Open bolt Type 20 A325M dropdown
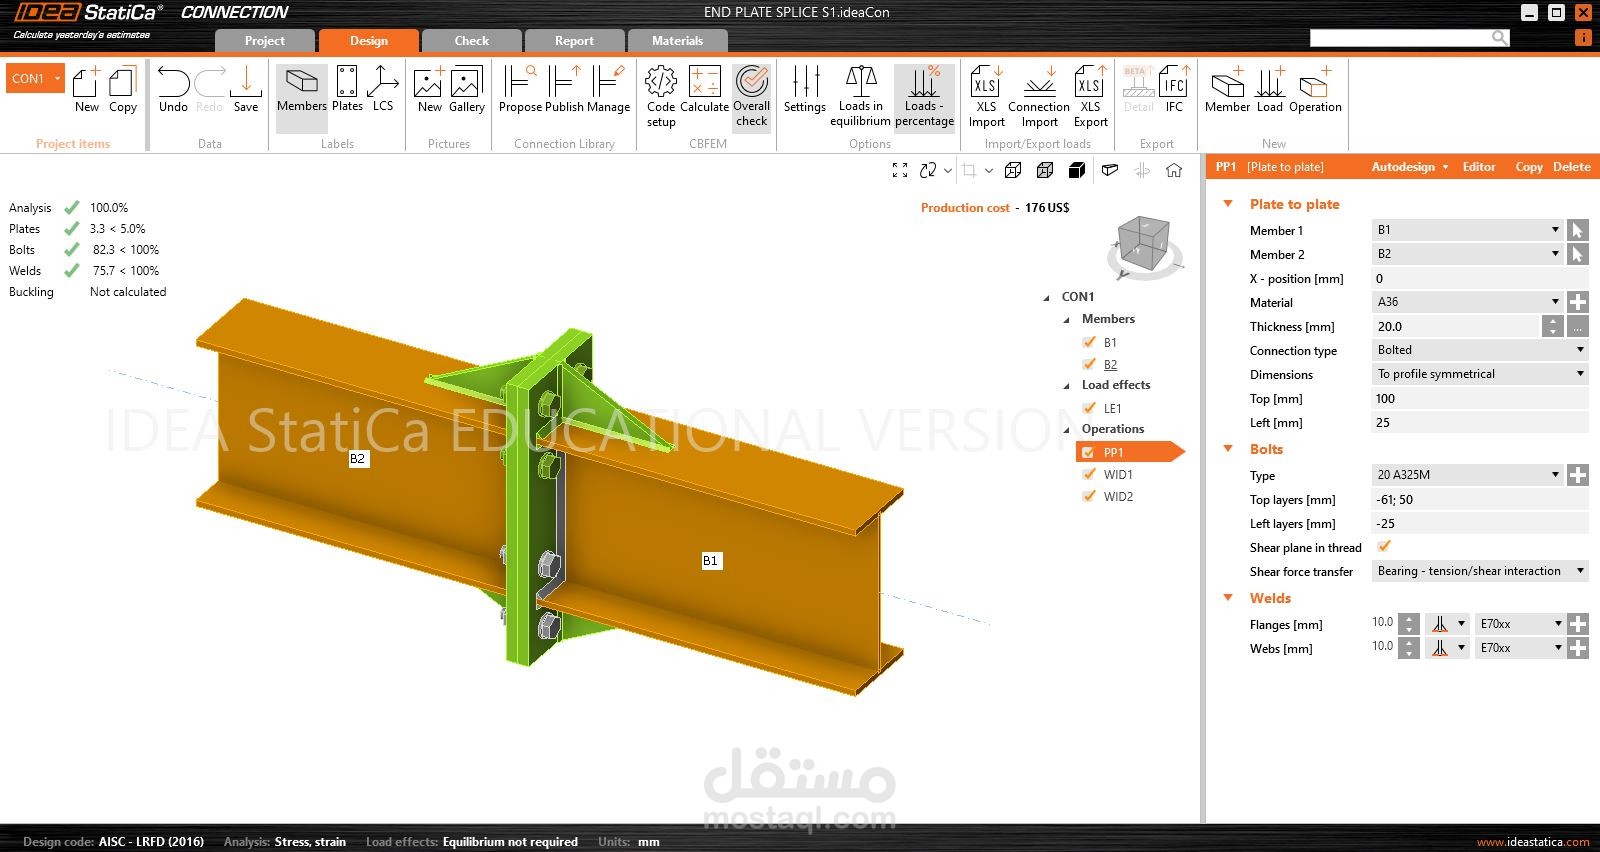This screenshot has width=1600, height=852. pos(1467,475)
